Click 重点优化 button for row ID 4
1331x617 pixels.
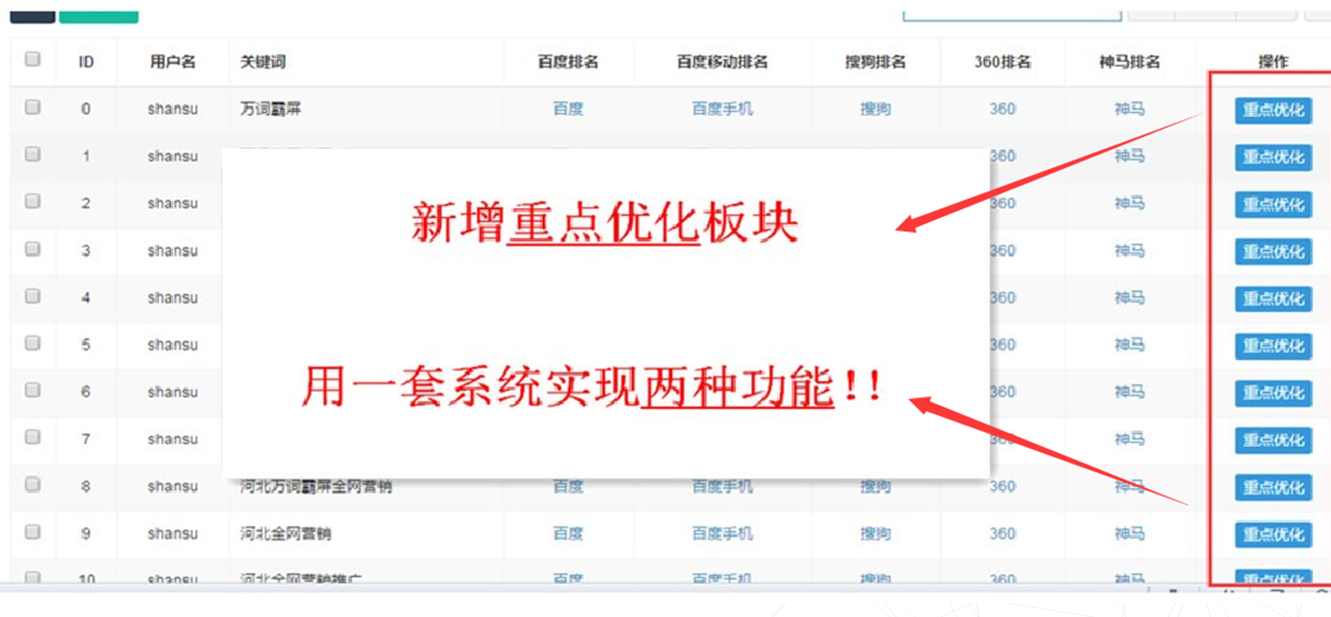coord(1273,298)
